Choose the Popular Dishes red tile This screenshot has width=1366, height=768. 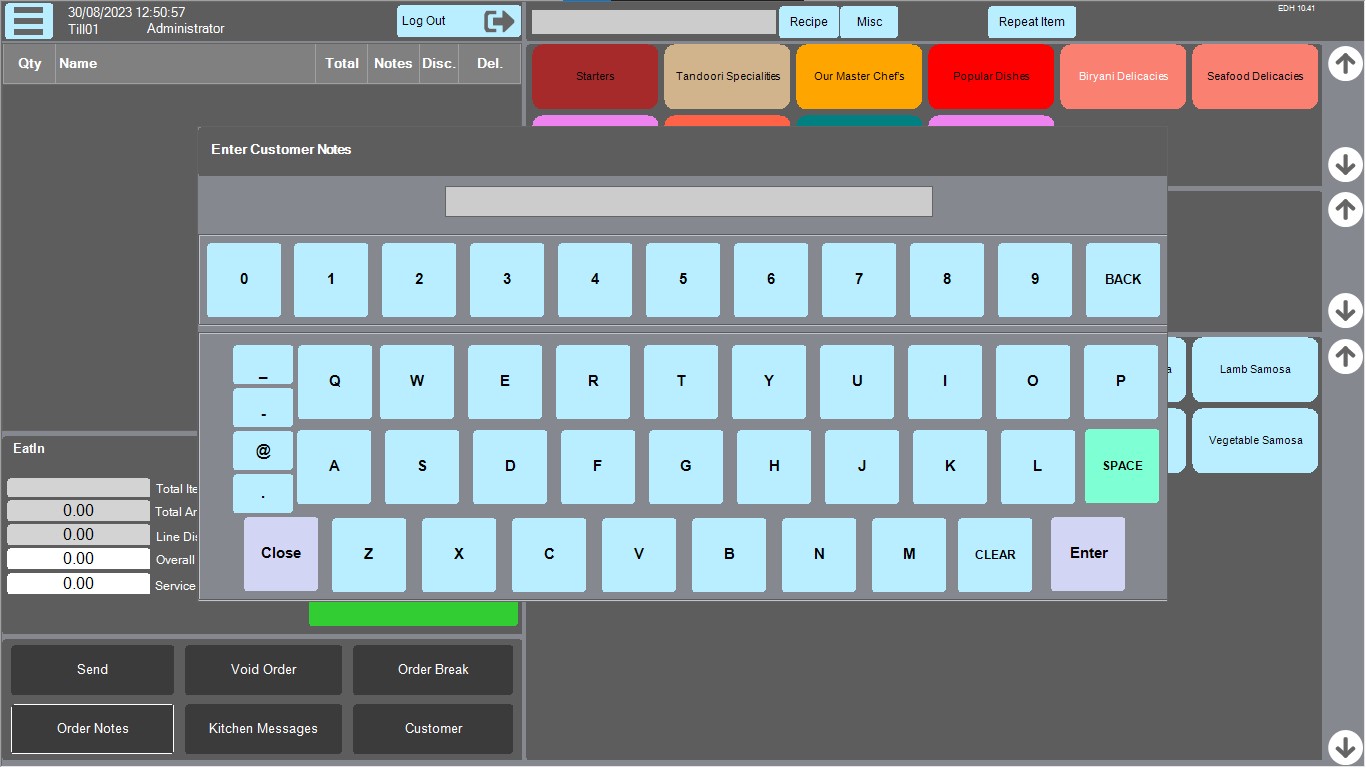991,76
